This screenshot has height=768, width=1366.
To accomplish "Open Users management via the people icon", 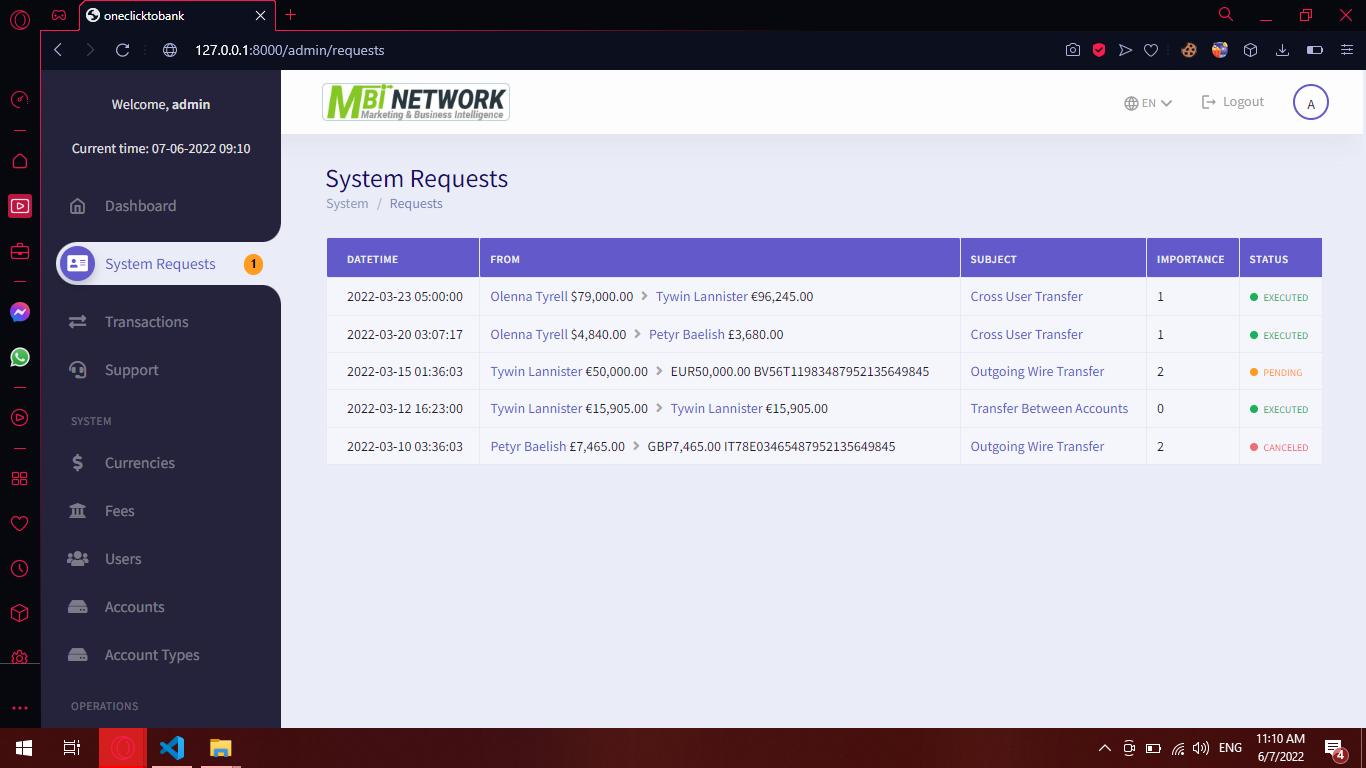I will click(x=78, y=558).
